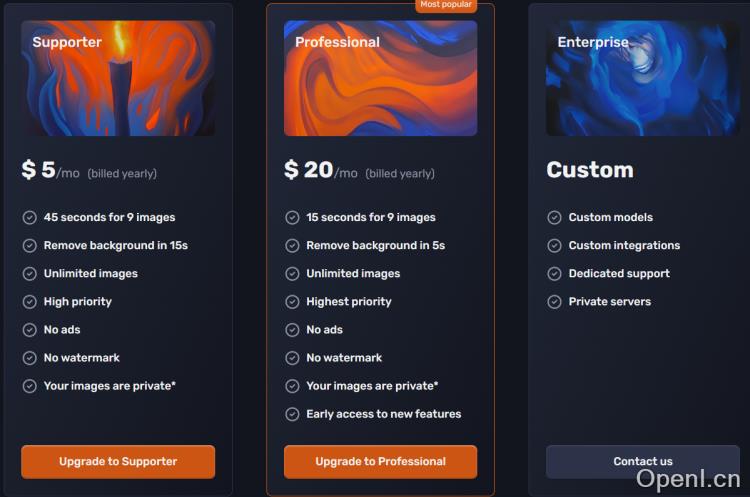The width and height of the screenshot is (750, 497).
Task: Click check icon beside Custom models
Action: [554, 217]
